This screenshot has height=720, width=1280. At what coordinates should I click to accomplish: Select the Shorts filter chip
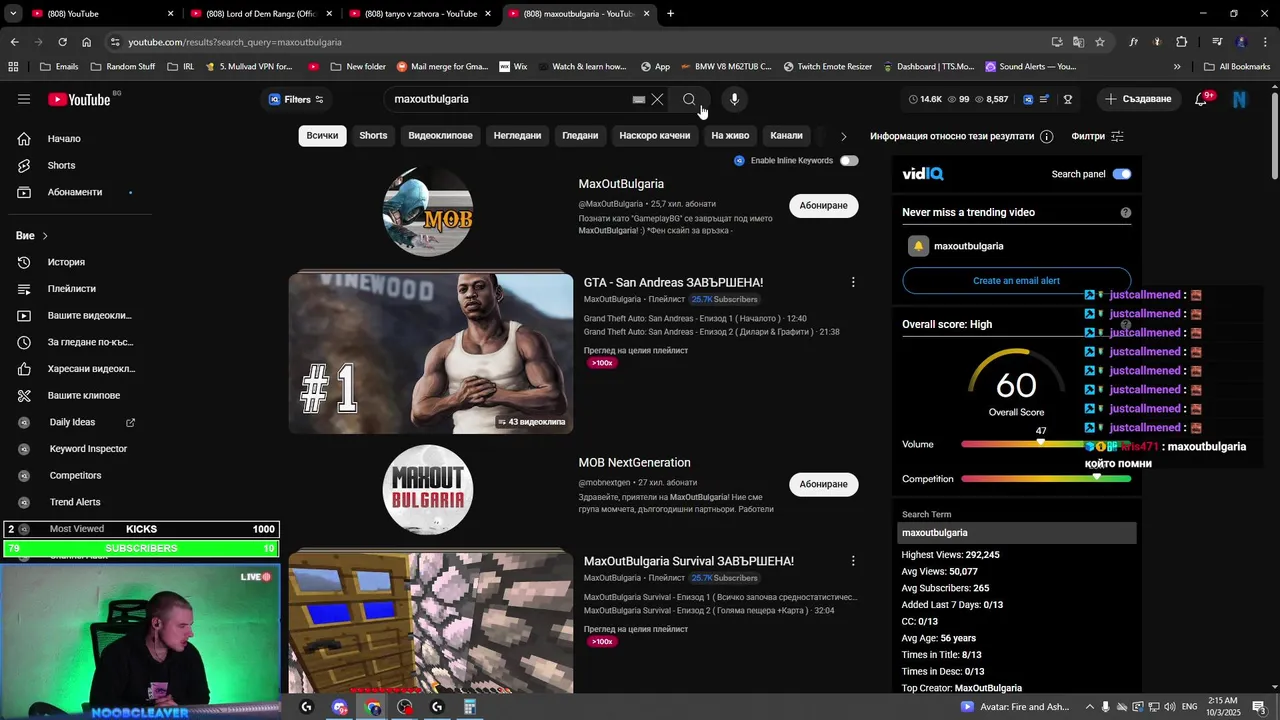point(373,136)
